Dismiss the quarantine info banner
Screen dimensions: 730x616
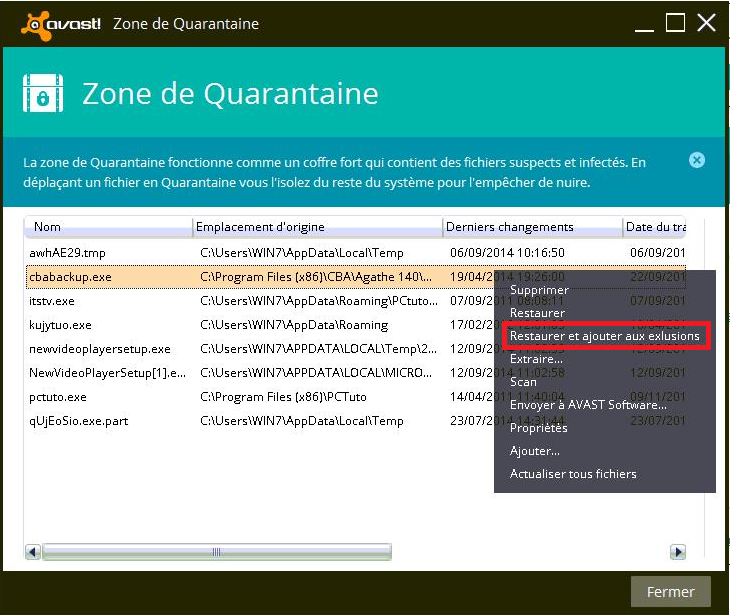pos(696,161)
